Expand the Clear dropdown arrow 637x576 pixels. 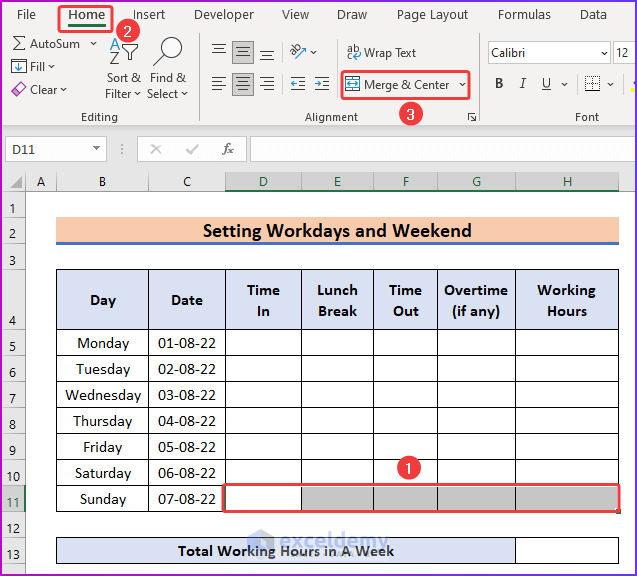click(63, 89)
